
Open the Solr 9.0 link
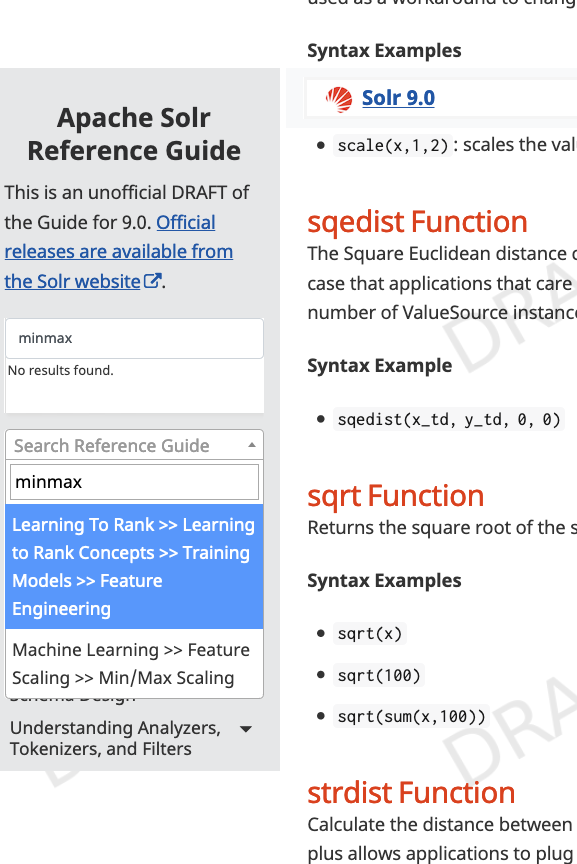[x=398, y=98]
